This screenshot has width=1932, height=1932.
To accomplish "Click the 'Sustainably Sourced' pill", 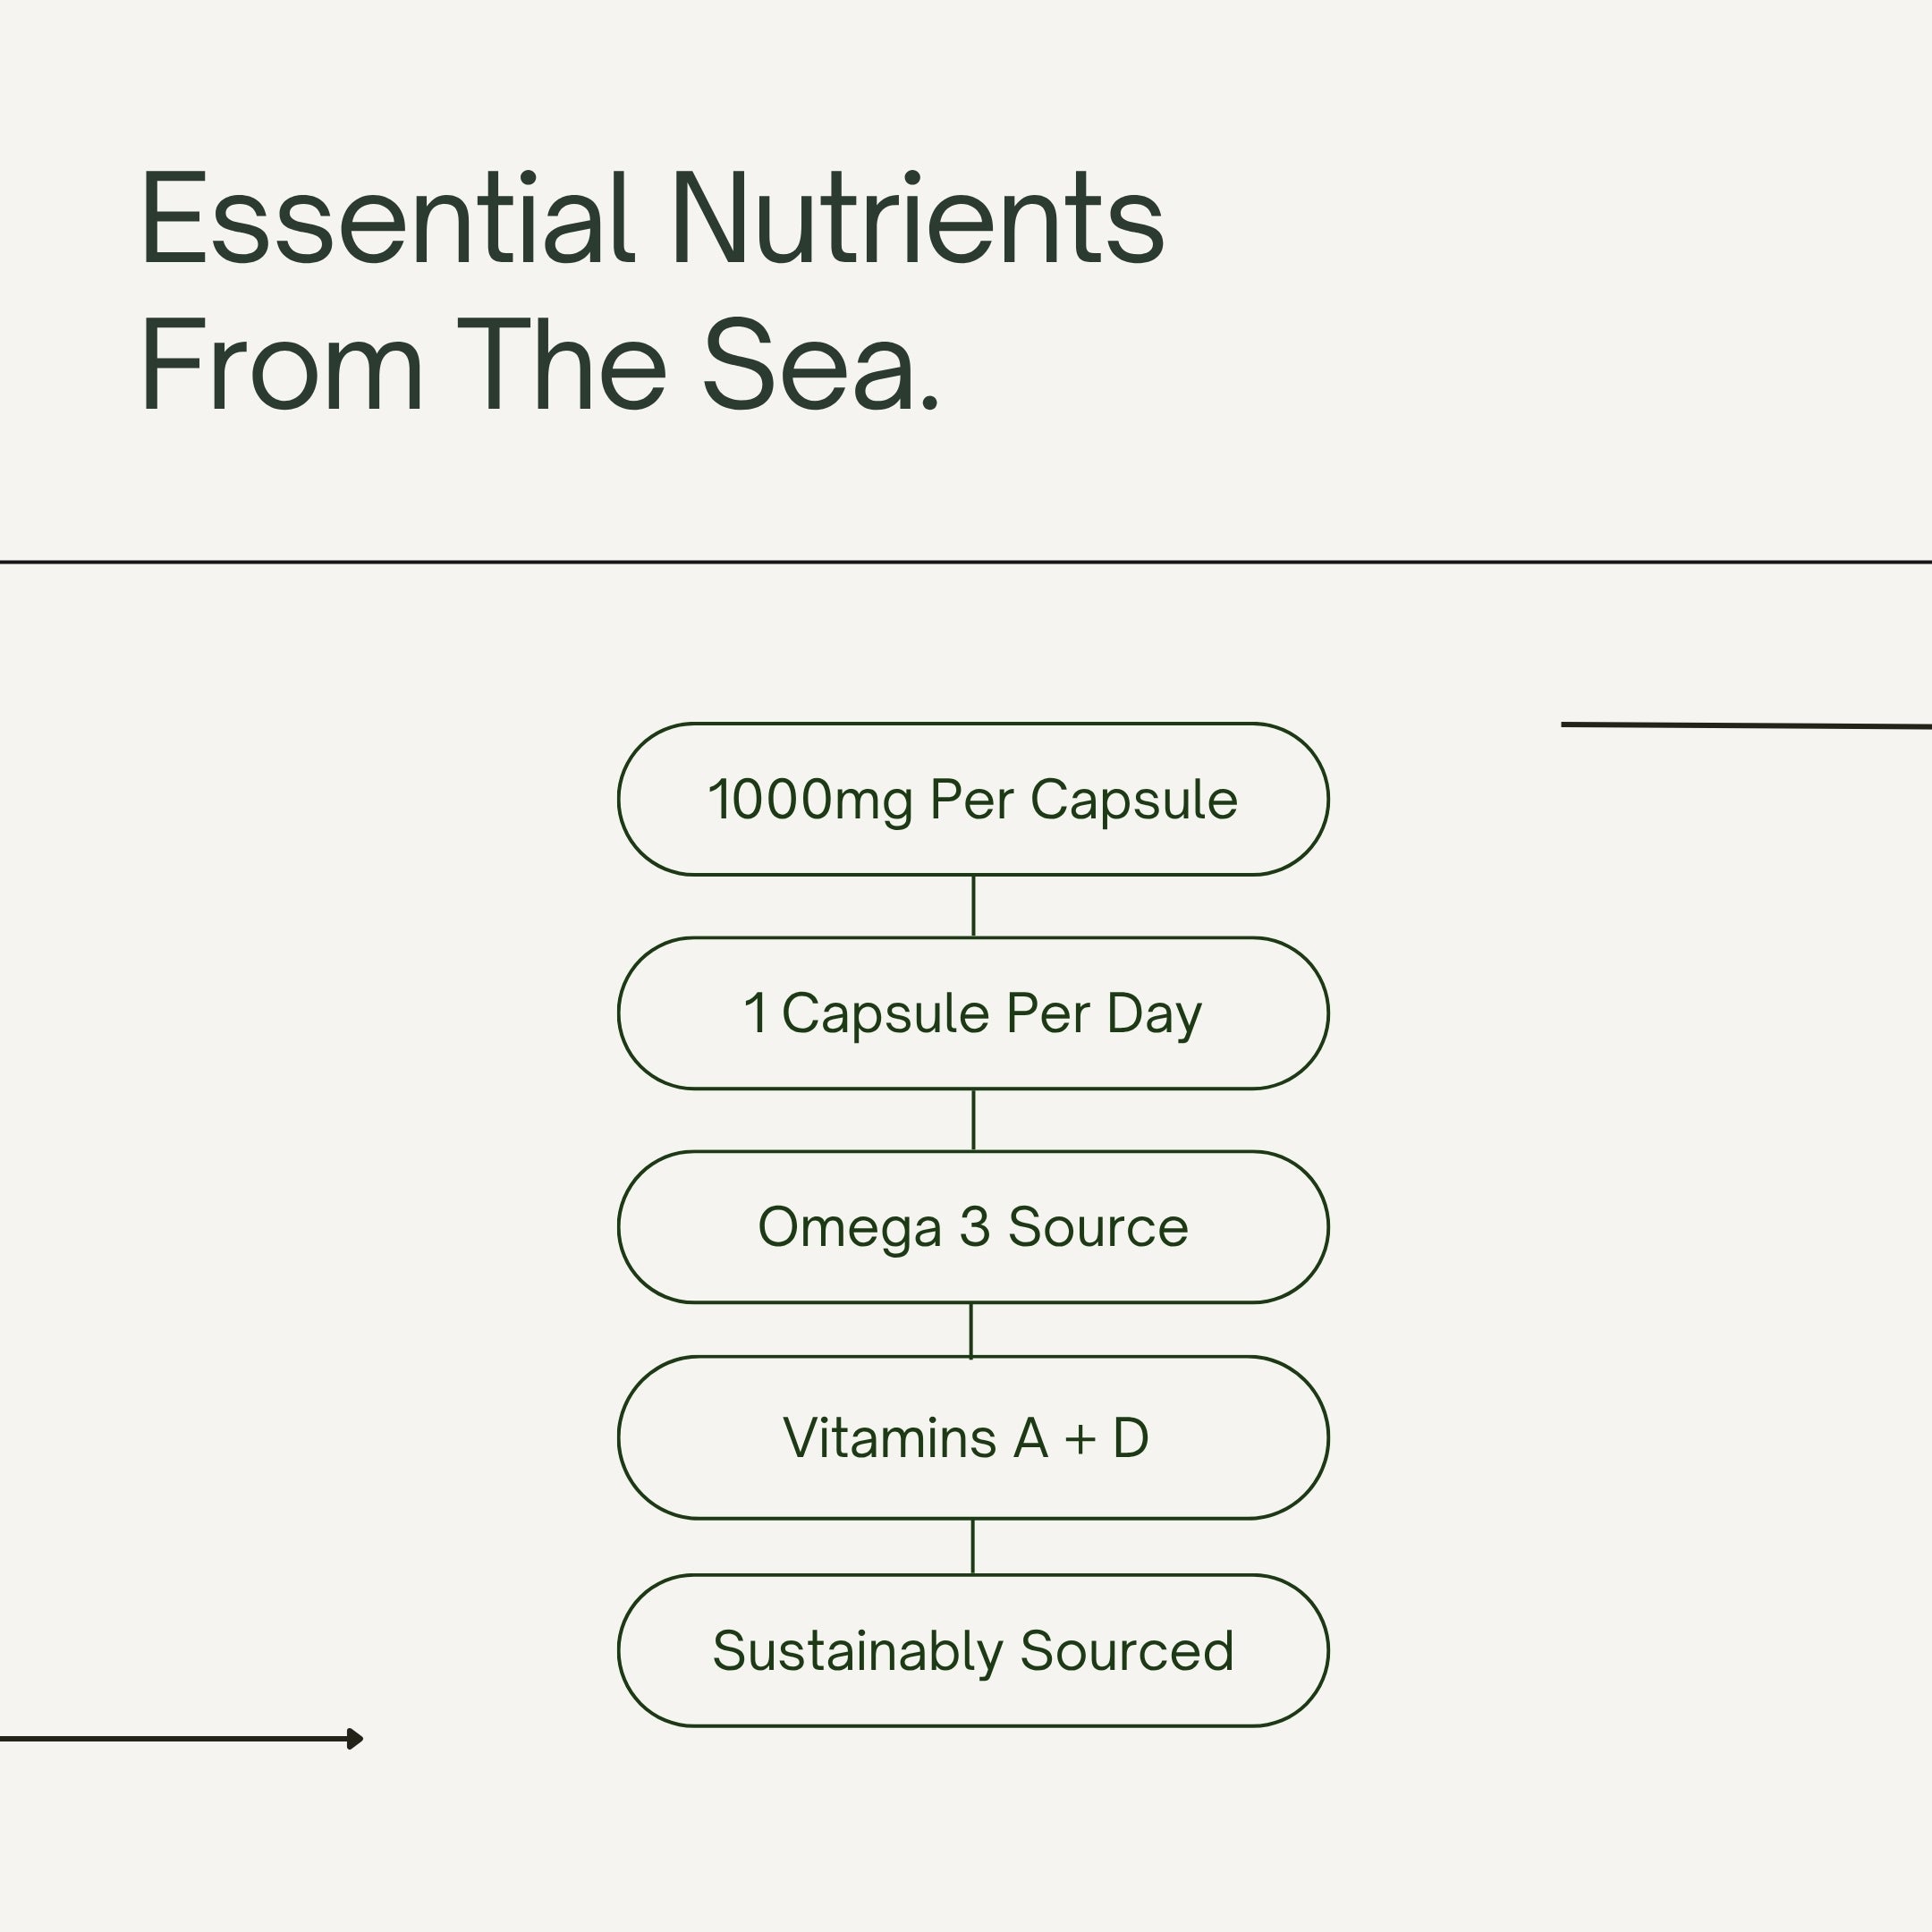I will [x=972, y=1651].
